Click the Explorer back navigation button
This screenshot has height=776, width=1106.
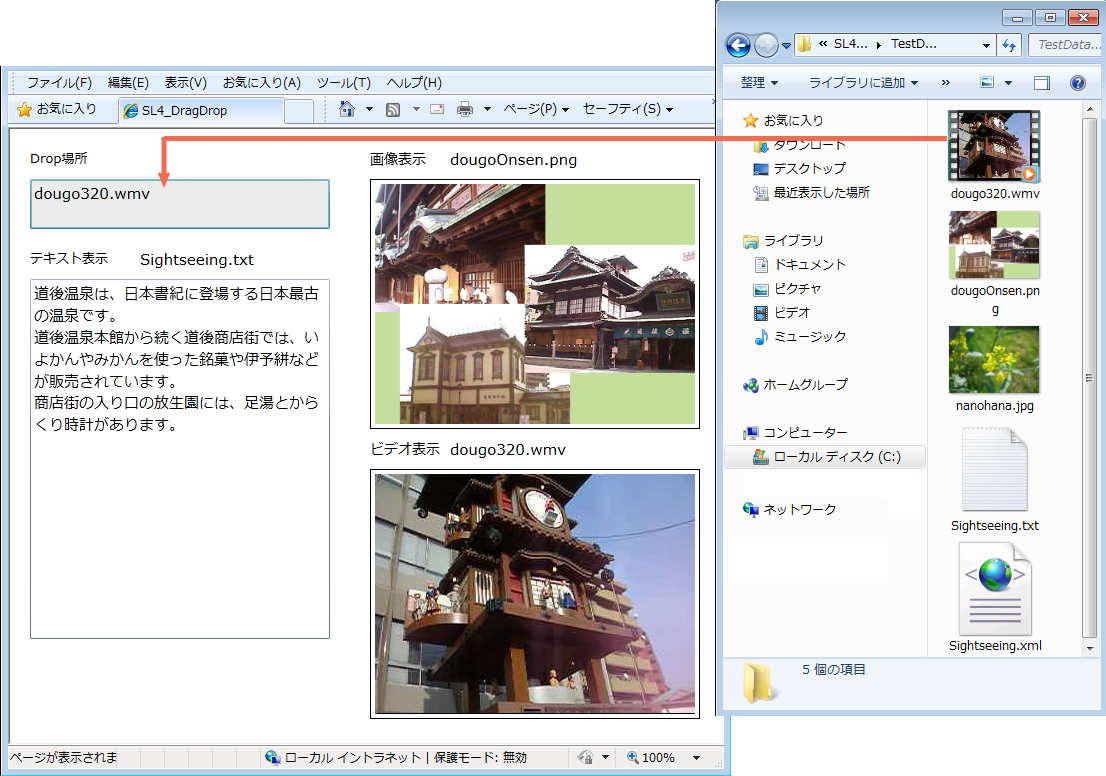[x=738, y=46]
